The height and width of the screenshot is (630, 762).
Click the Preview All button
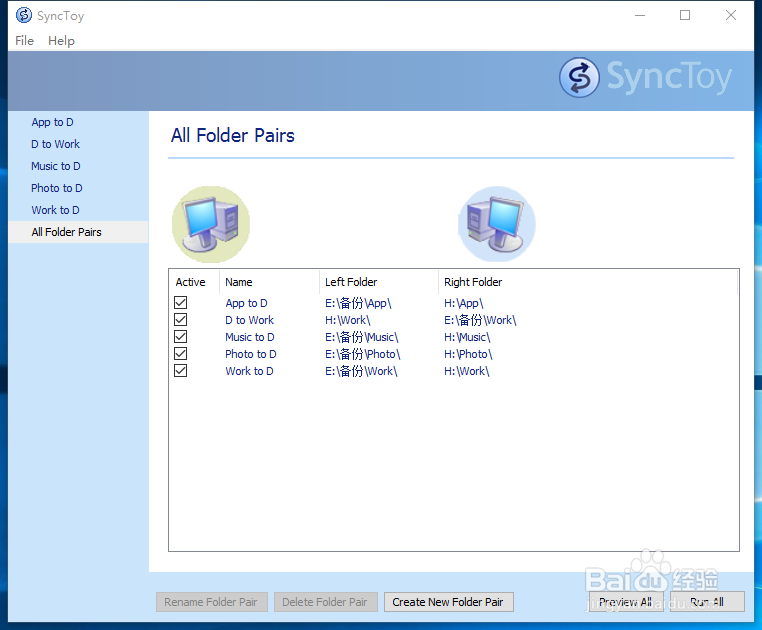pyautogui.click(x=626, y=602)
